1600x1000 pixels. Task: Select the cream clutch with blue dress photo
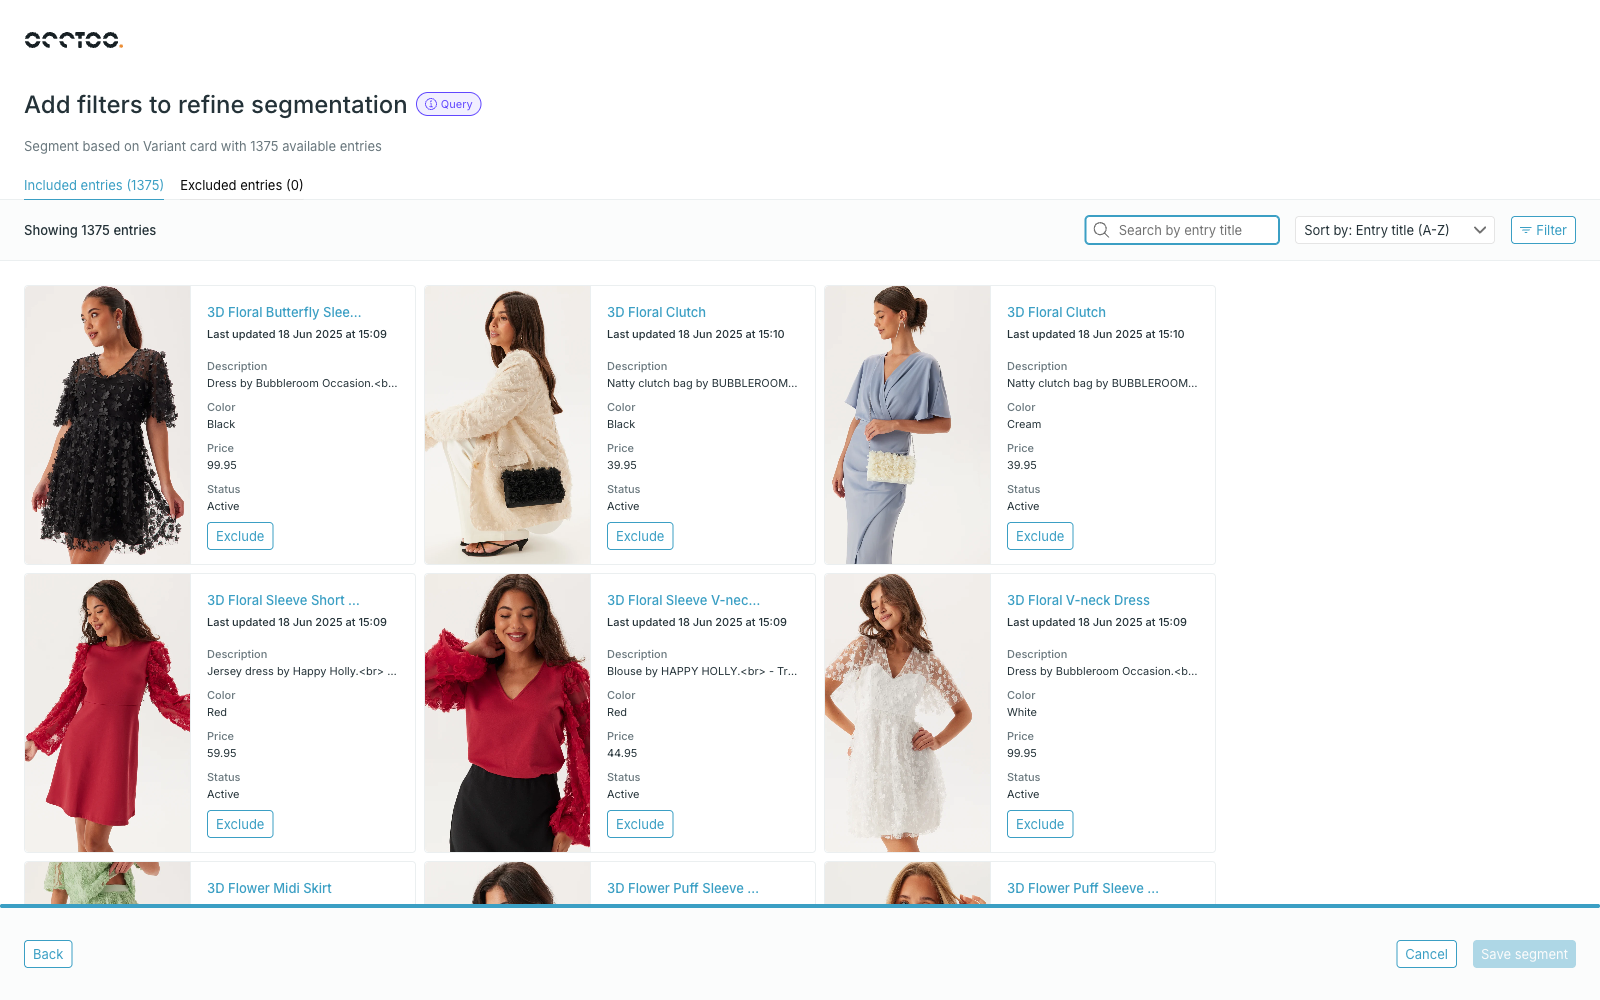(x=908, y=425)
